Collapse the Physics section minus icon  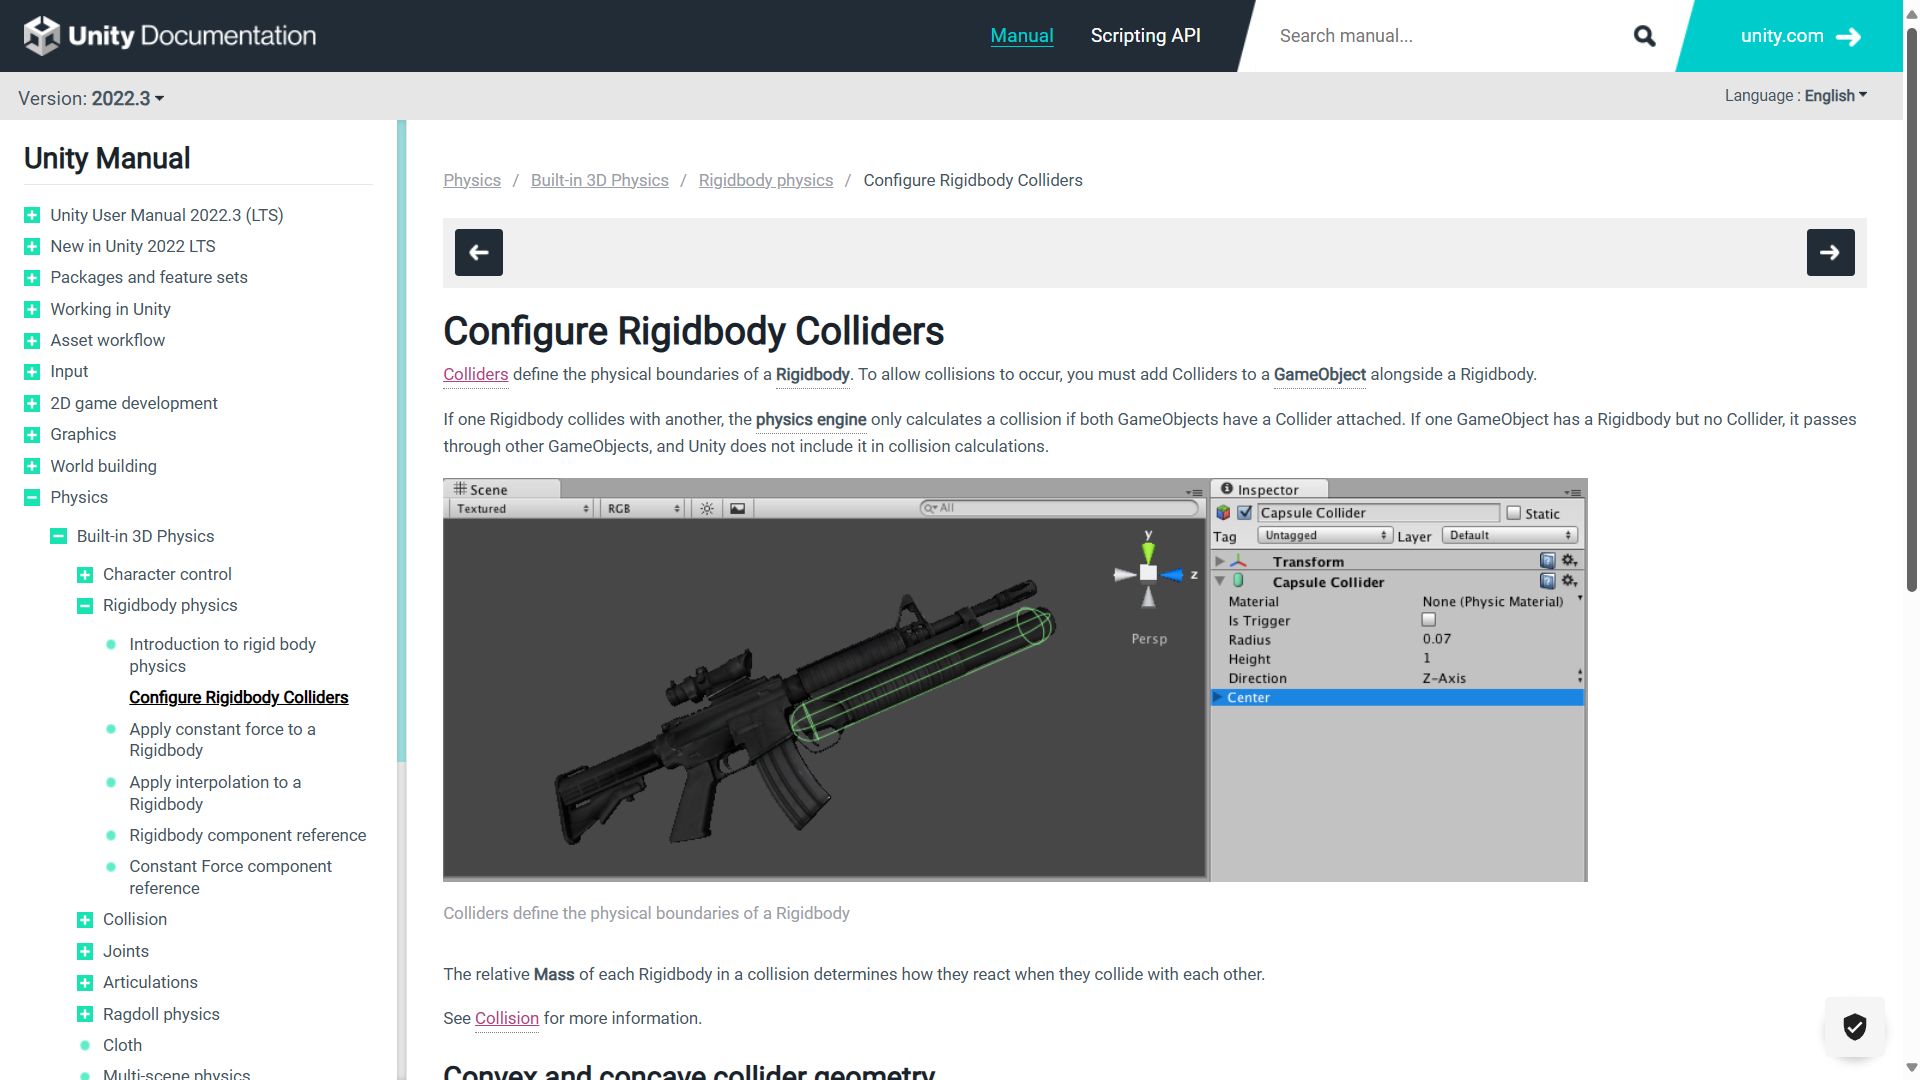tap(32, 498)
